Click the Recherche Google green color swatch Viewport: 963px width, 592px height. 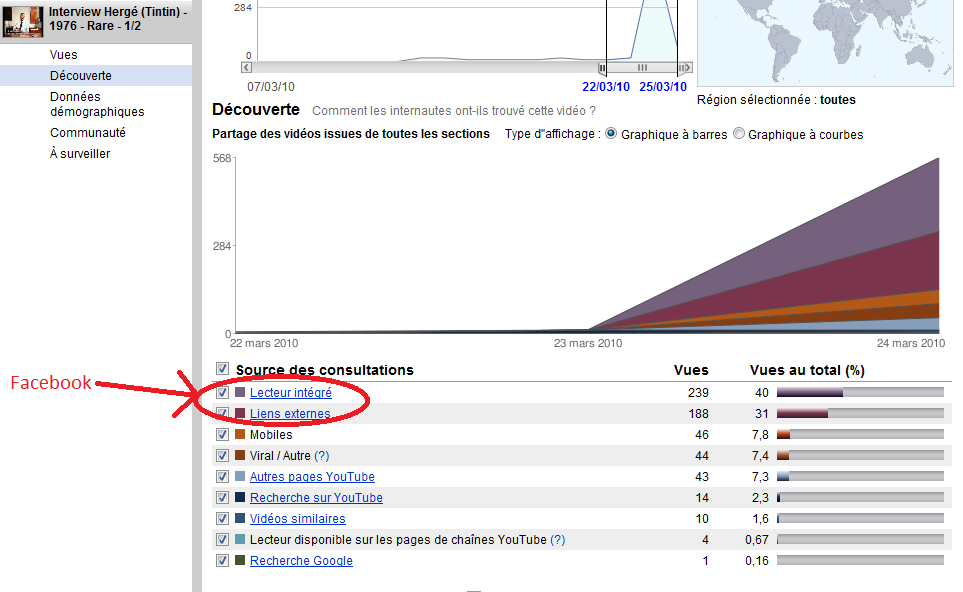pyautogui.click(x=240, y=560)
